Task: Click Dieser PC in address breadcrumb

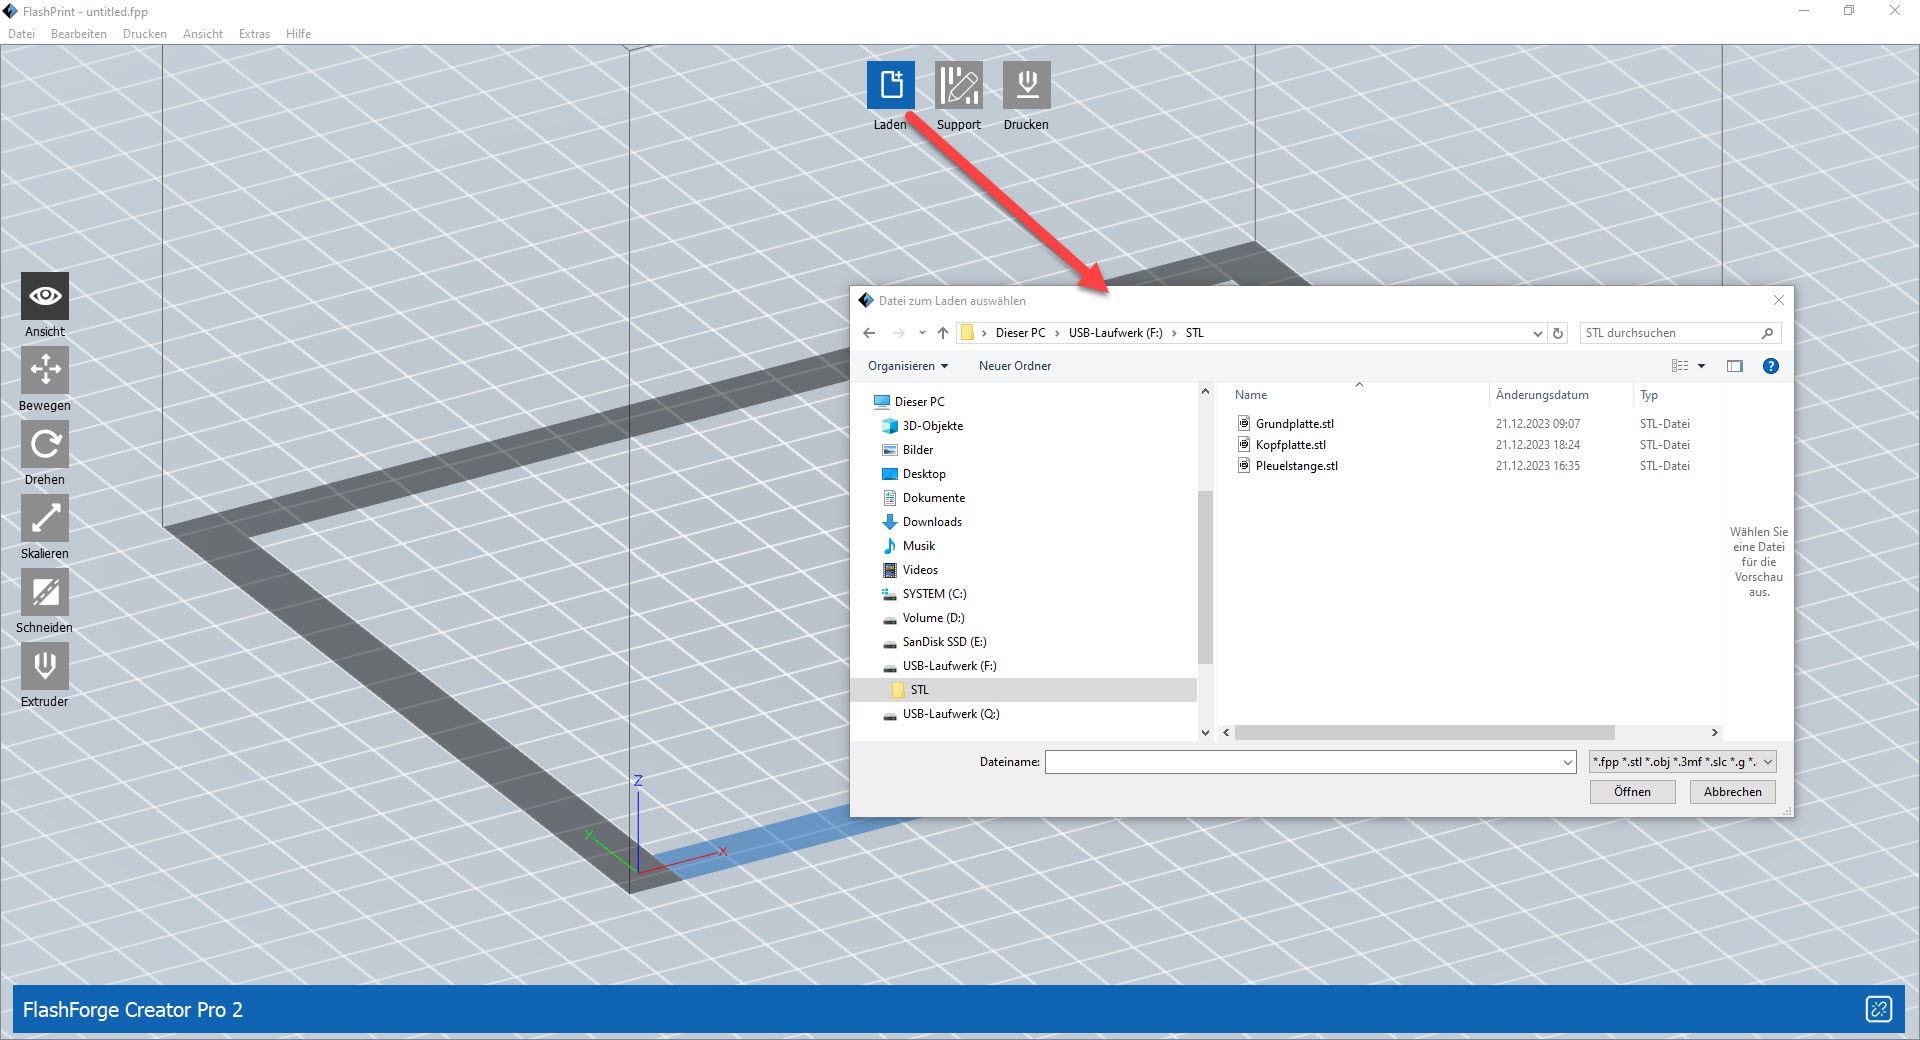Action: tap(1020, 333)
